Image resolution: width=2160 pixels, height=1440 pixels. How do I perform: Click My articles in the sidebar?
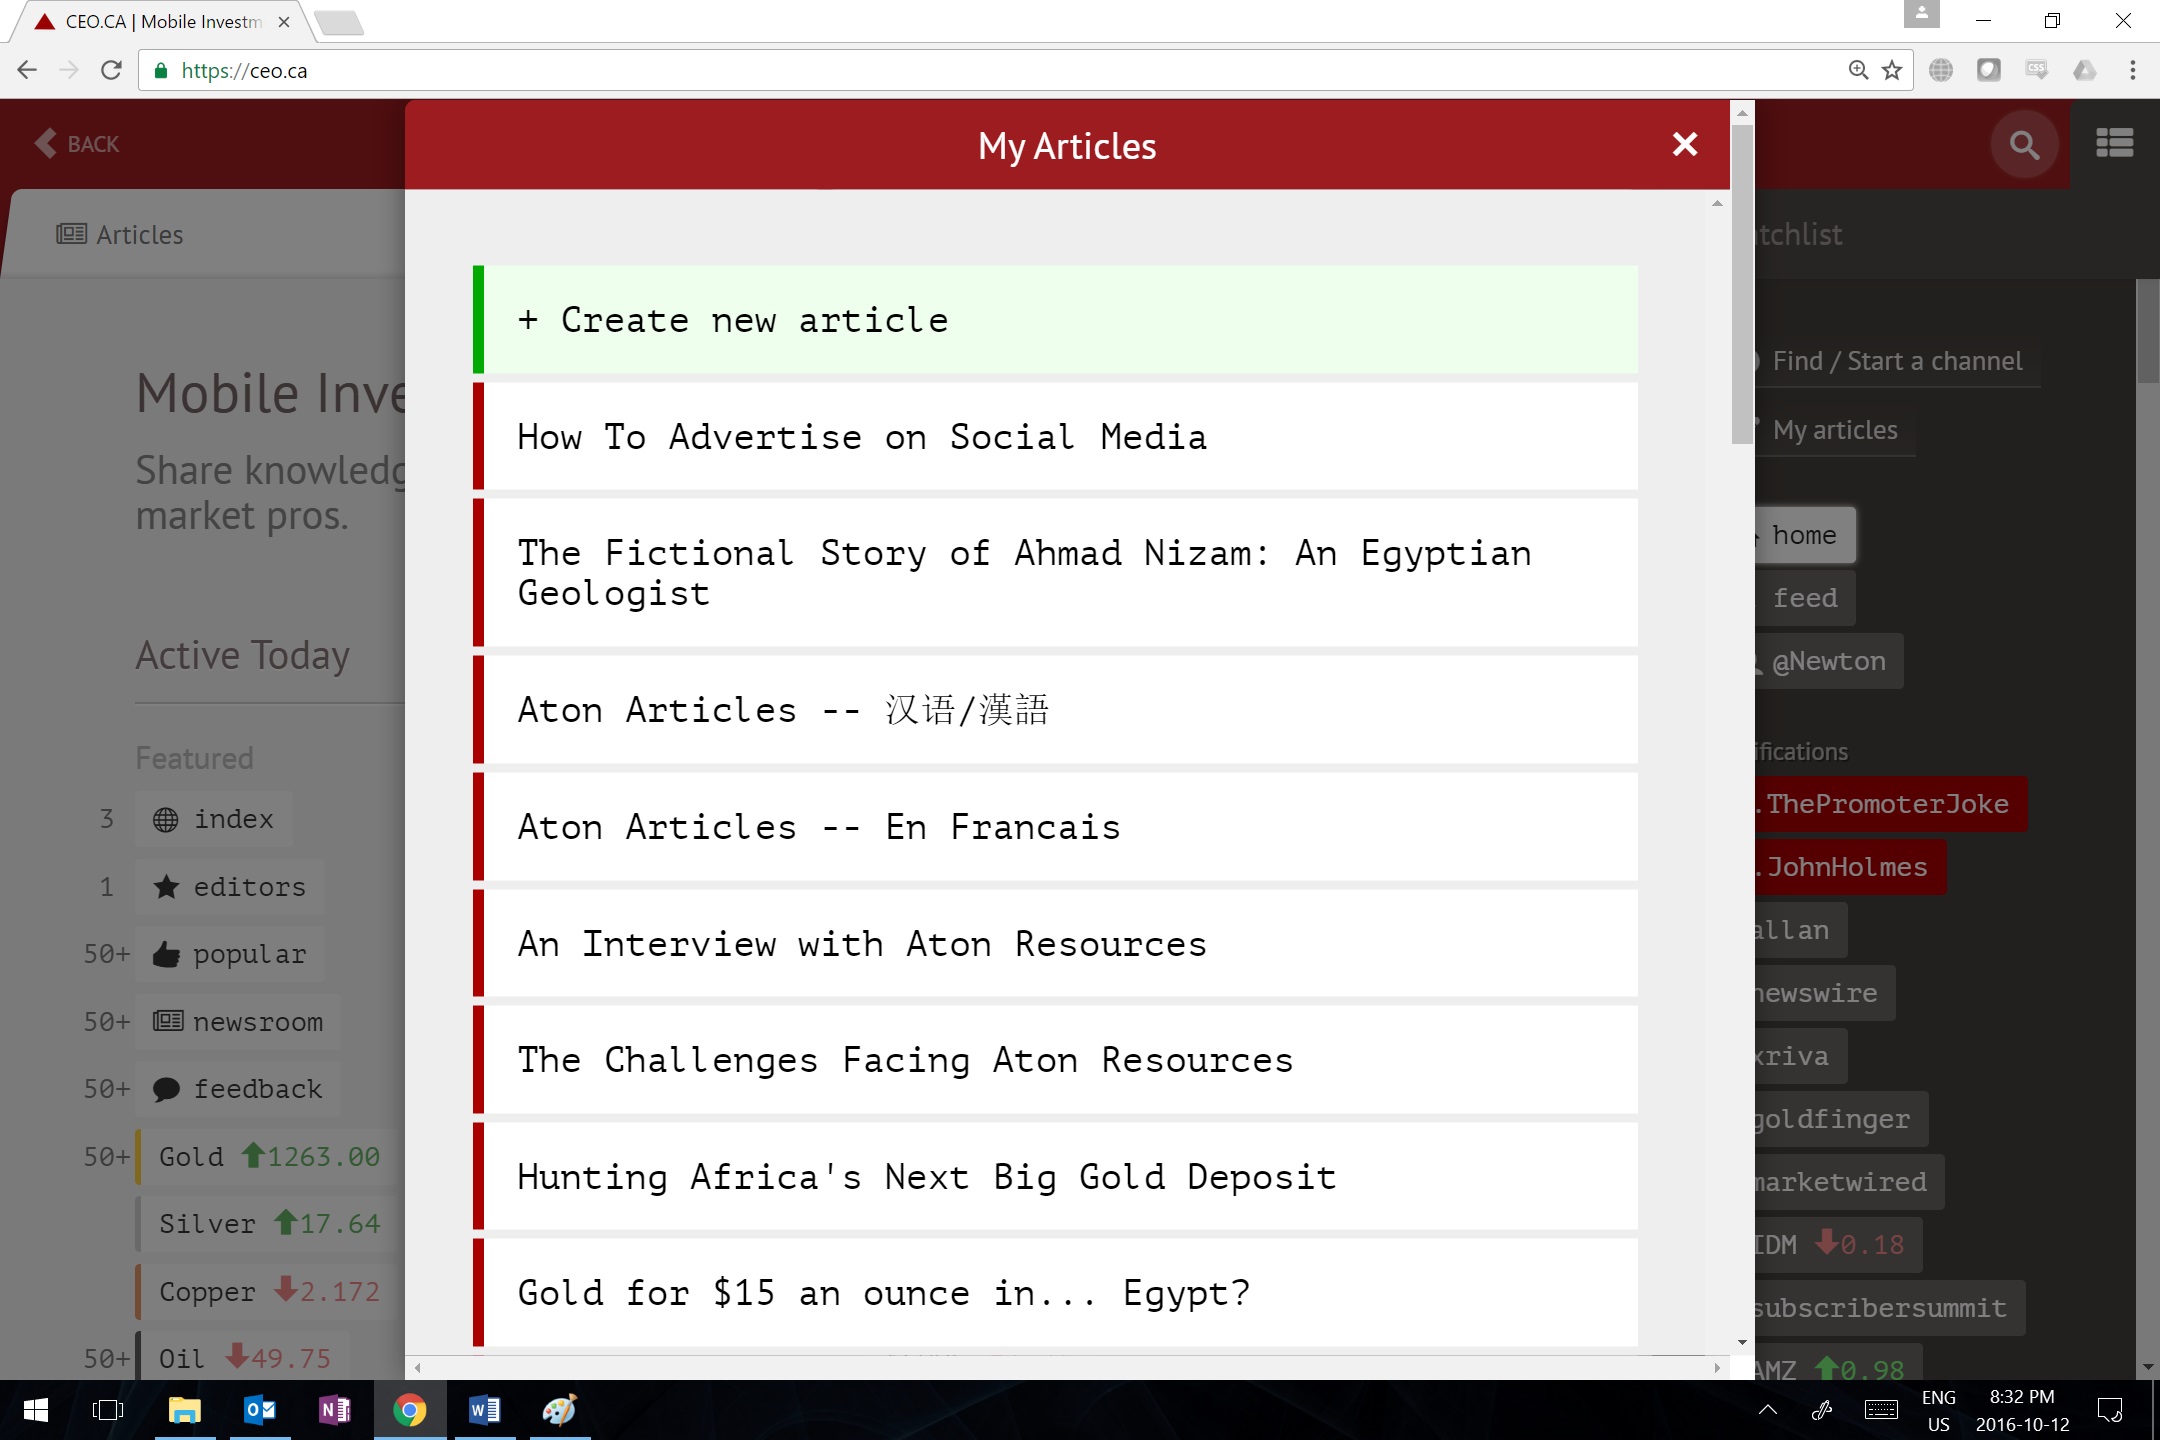(1834, 430)
